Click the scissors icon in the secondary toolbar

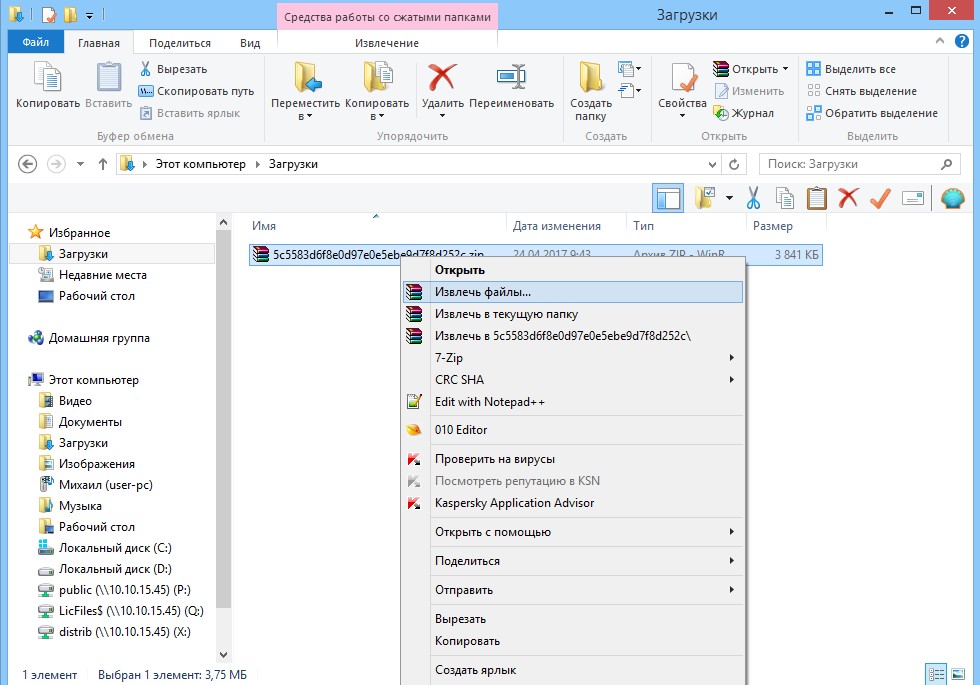pos(753,199)
